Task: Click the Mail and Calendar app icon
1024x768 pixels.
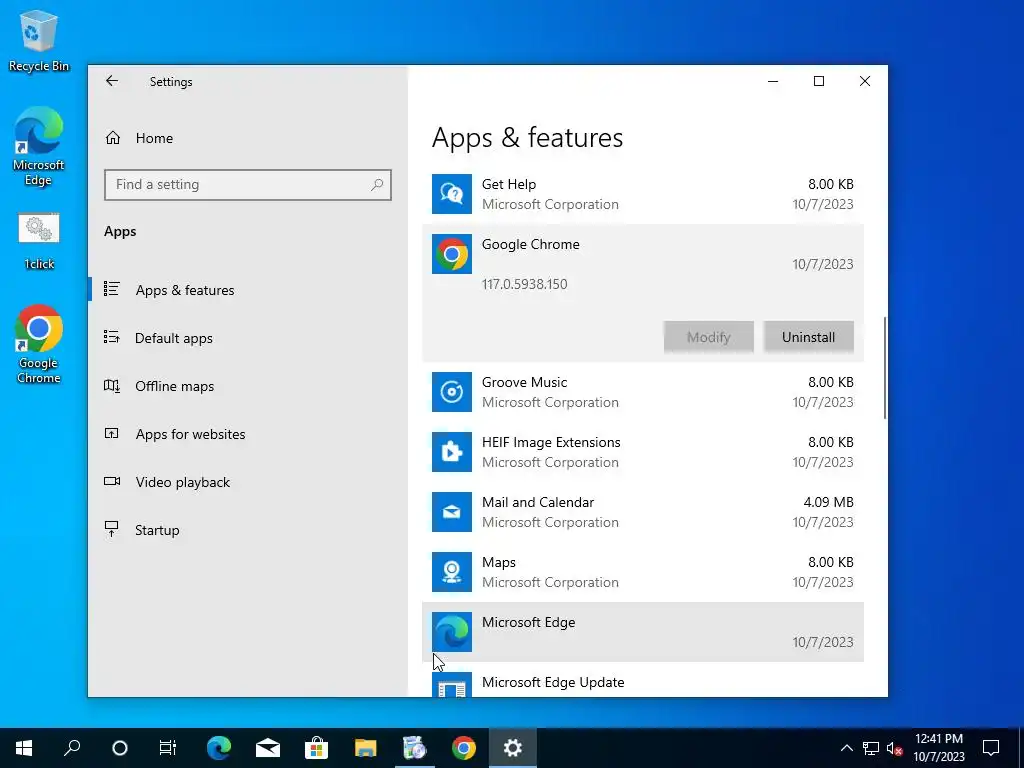Action: [x=452, y=512]
